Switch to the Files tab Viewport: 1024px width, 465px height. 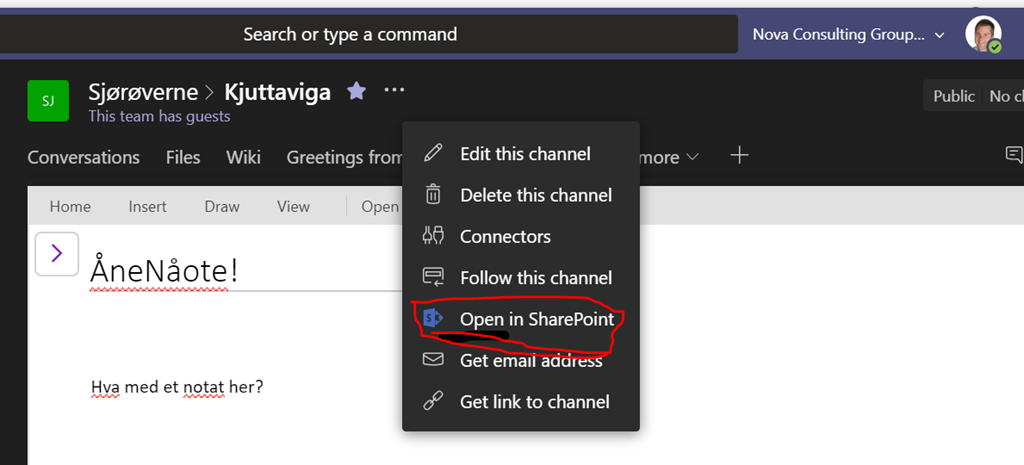point(183,157)
